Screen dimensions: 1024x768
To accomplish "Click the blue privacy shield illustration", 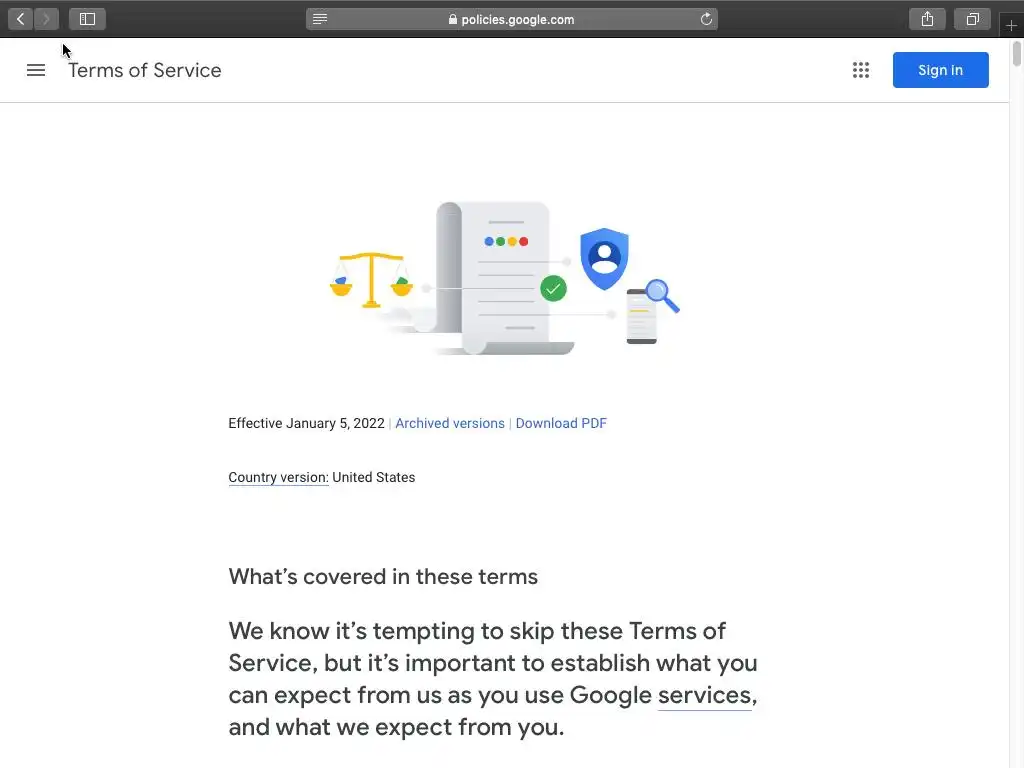I will pos(604,258).
